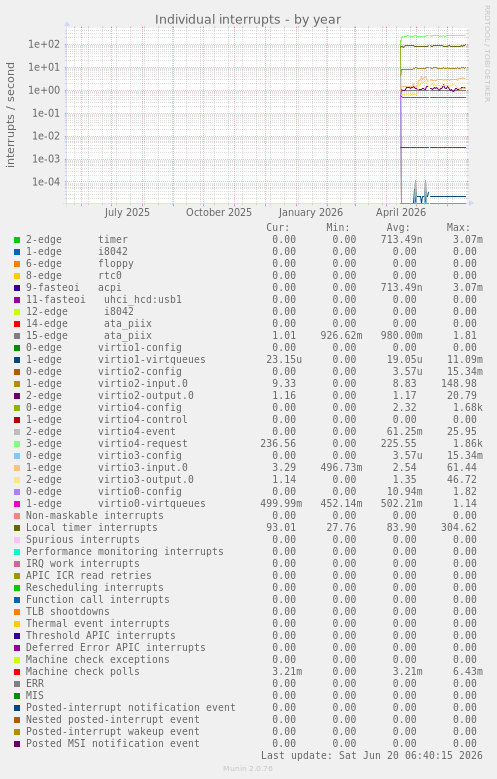The image size is (497, 779).
Task: Click the orange TLB shootdowns swatch
Action: [x=17, y=612]
